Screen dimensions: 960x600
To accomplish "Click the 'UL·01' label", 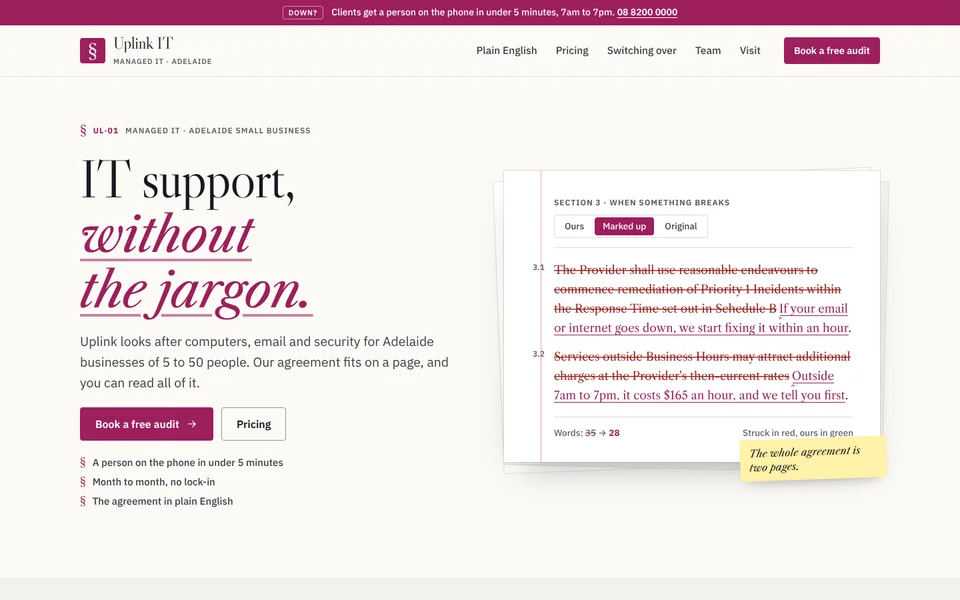I will [x=105, y=130].
